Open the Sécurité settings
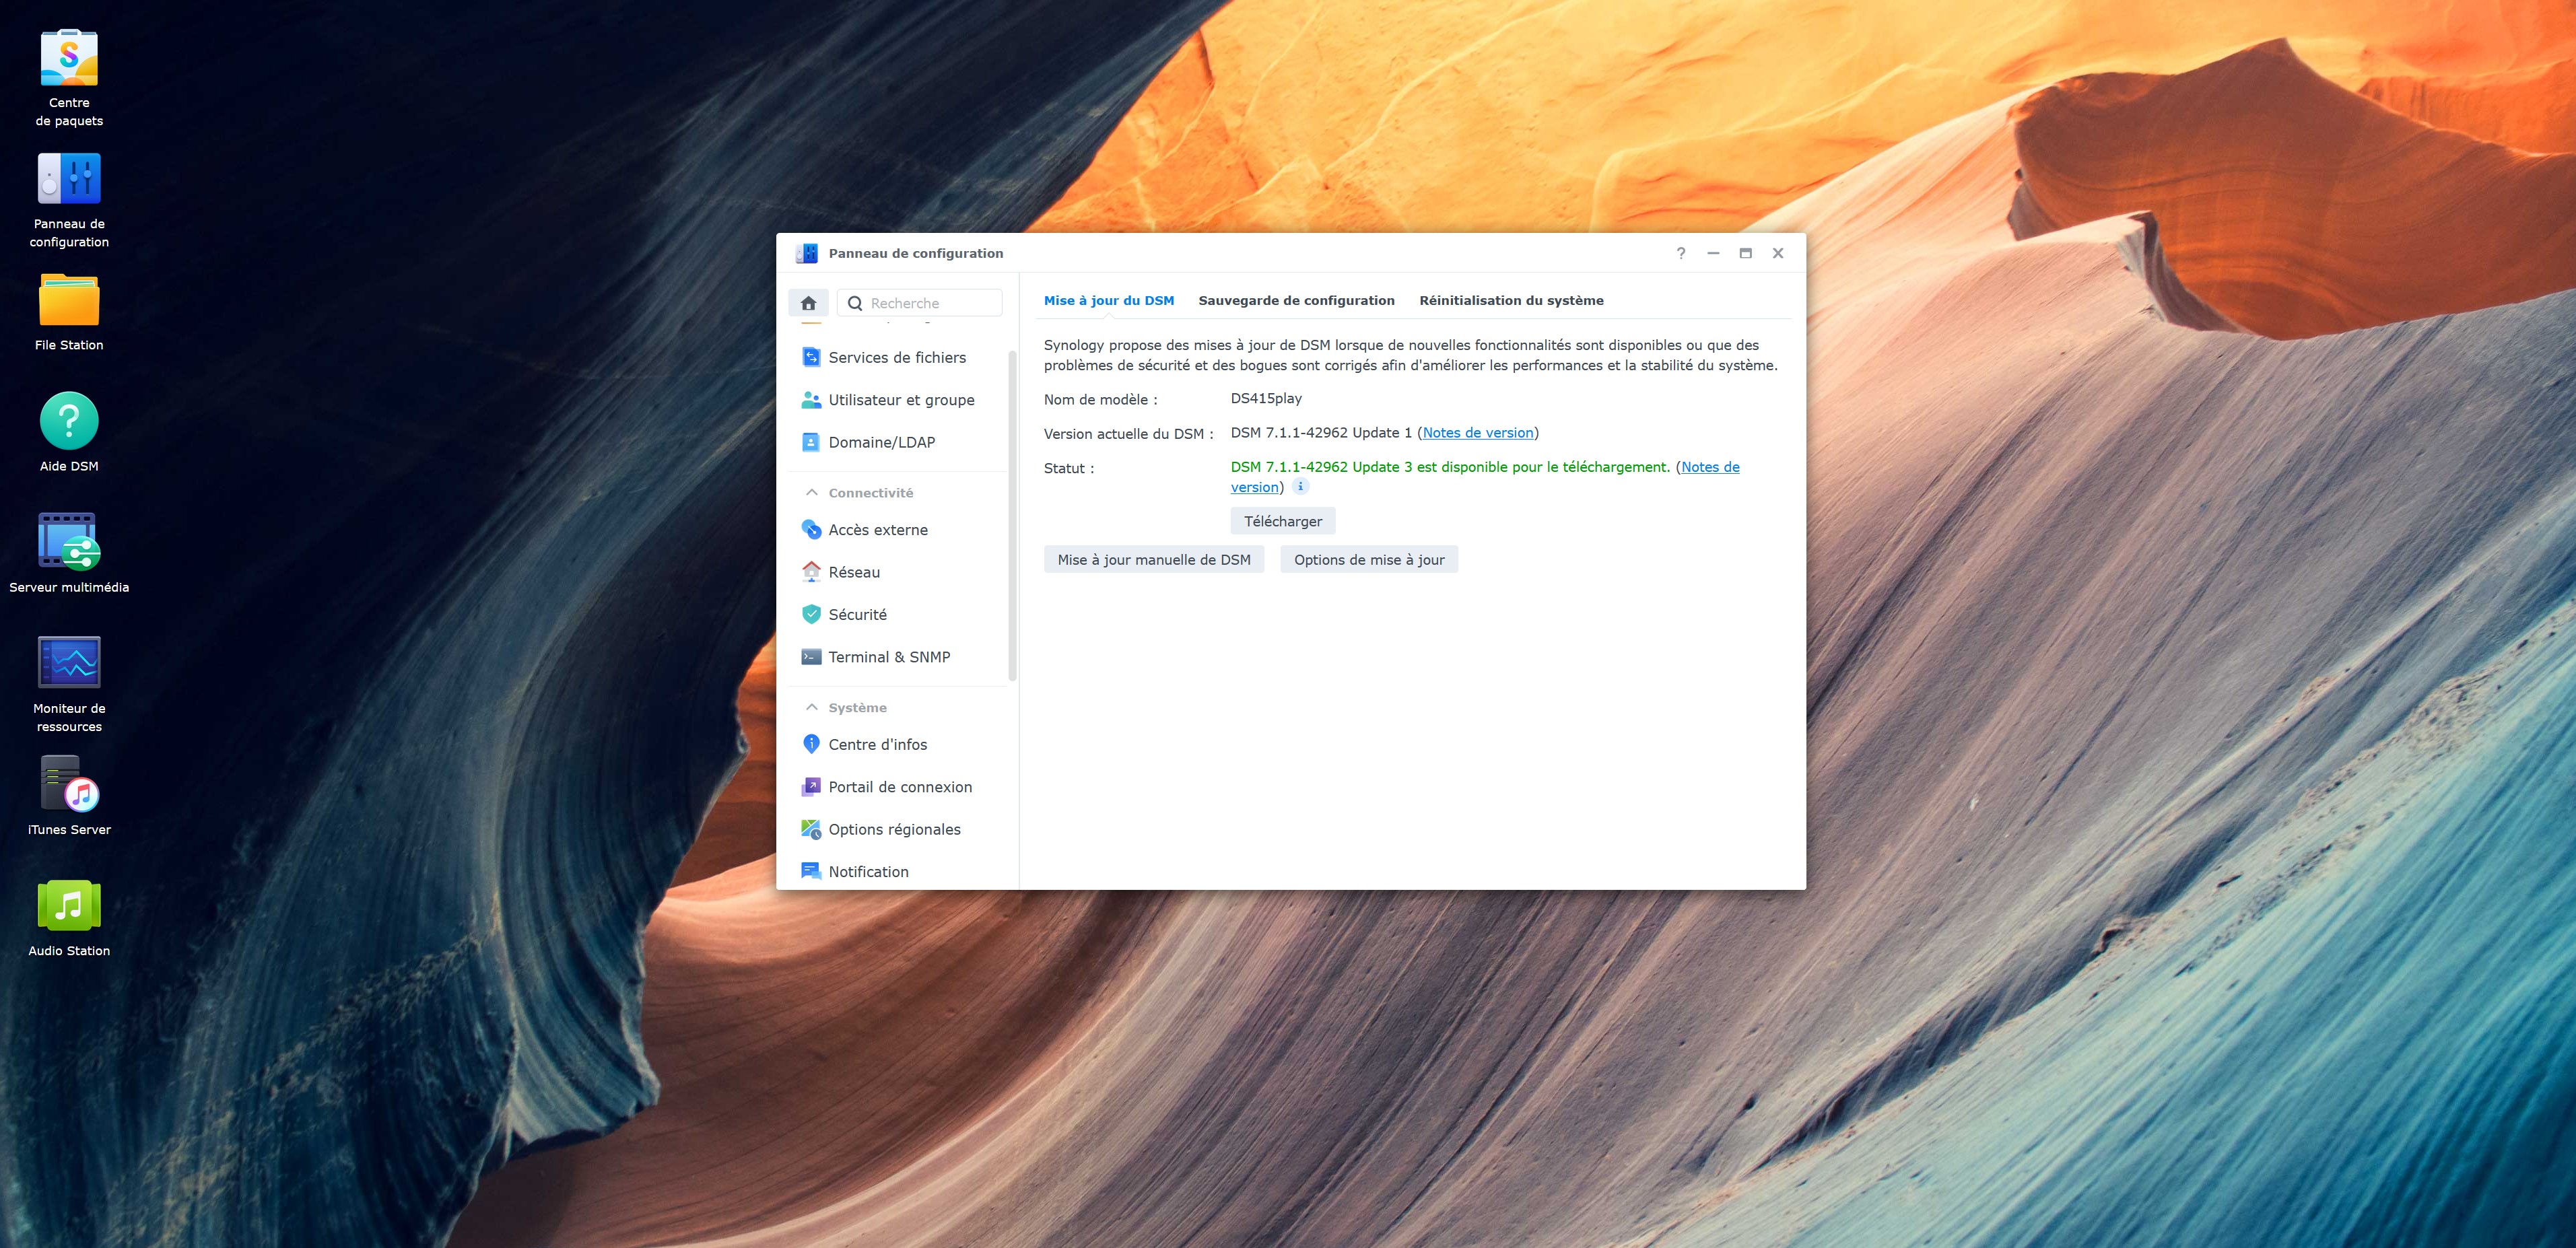The width and height of the screenshot is (2576, 1248). tap(856, 614)
